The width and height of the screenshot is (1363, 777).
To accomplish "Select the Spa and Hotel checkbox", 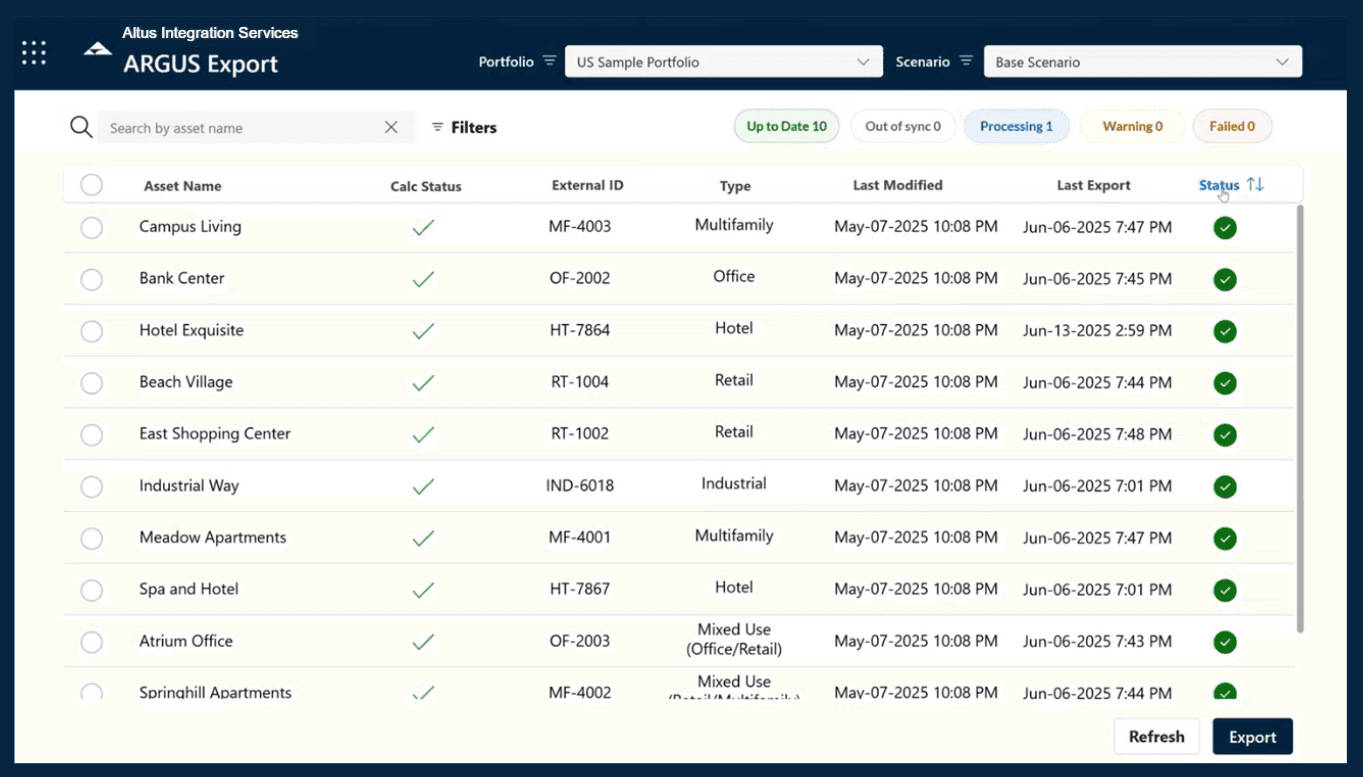I will coord(91,591).
